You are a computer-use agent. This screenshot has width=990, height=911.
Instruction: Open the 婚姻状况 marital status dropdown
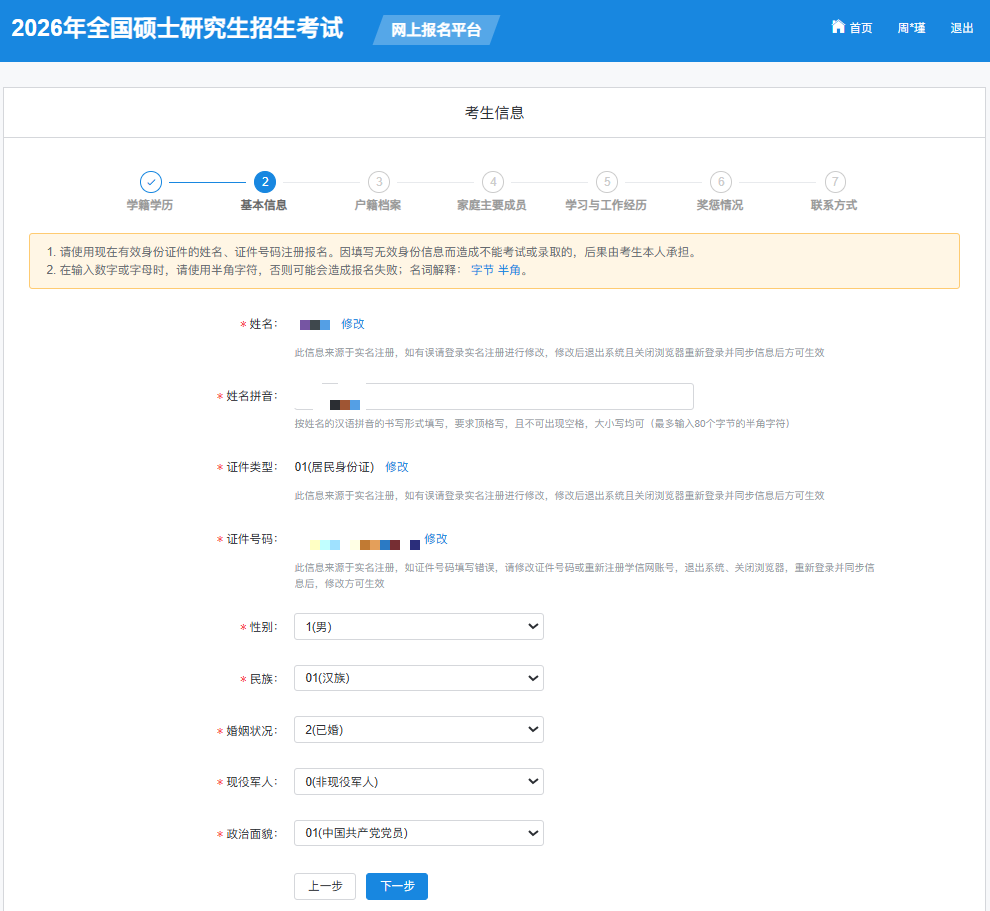pyautogui.click(x=418, y=729)
